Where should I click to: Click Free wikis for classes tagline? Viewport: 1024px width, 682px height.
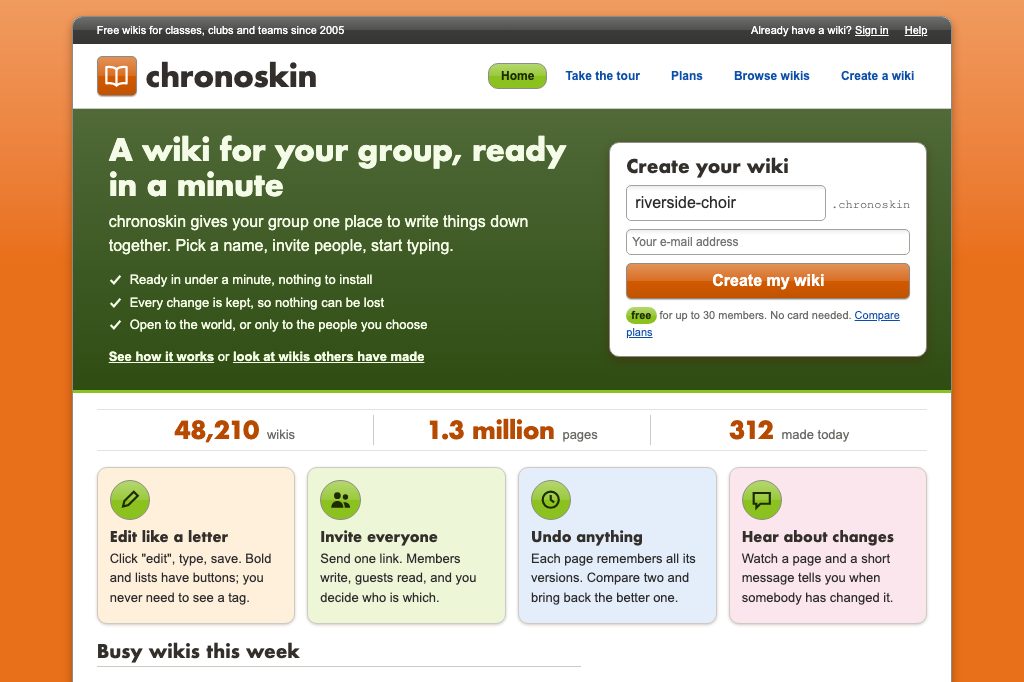(x=220, y=30)
